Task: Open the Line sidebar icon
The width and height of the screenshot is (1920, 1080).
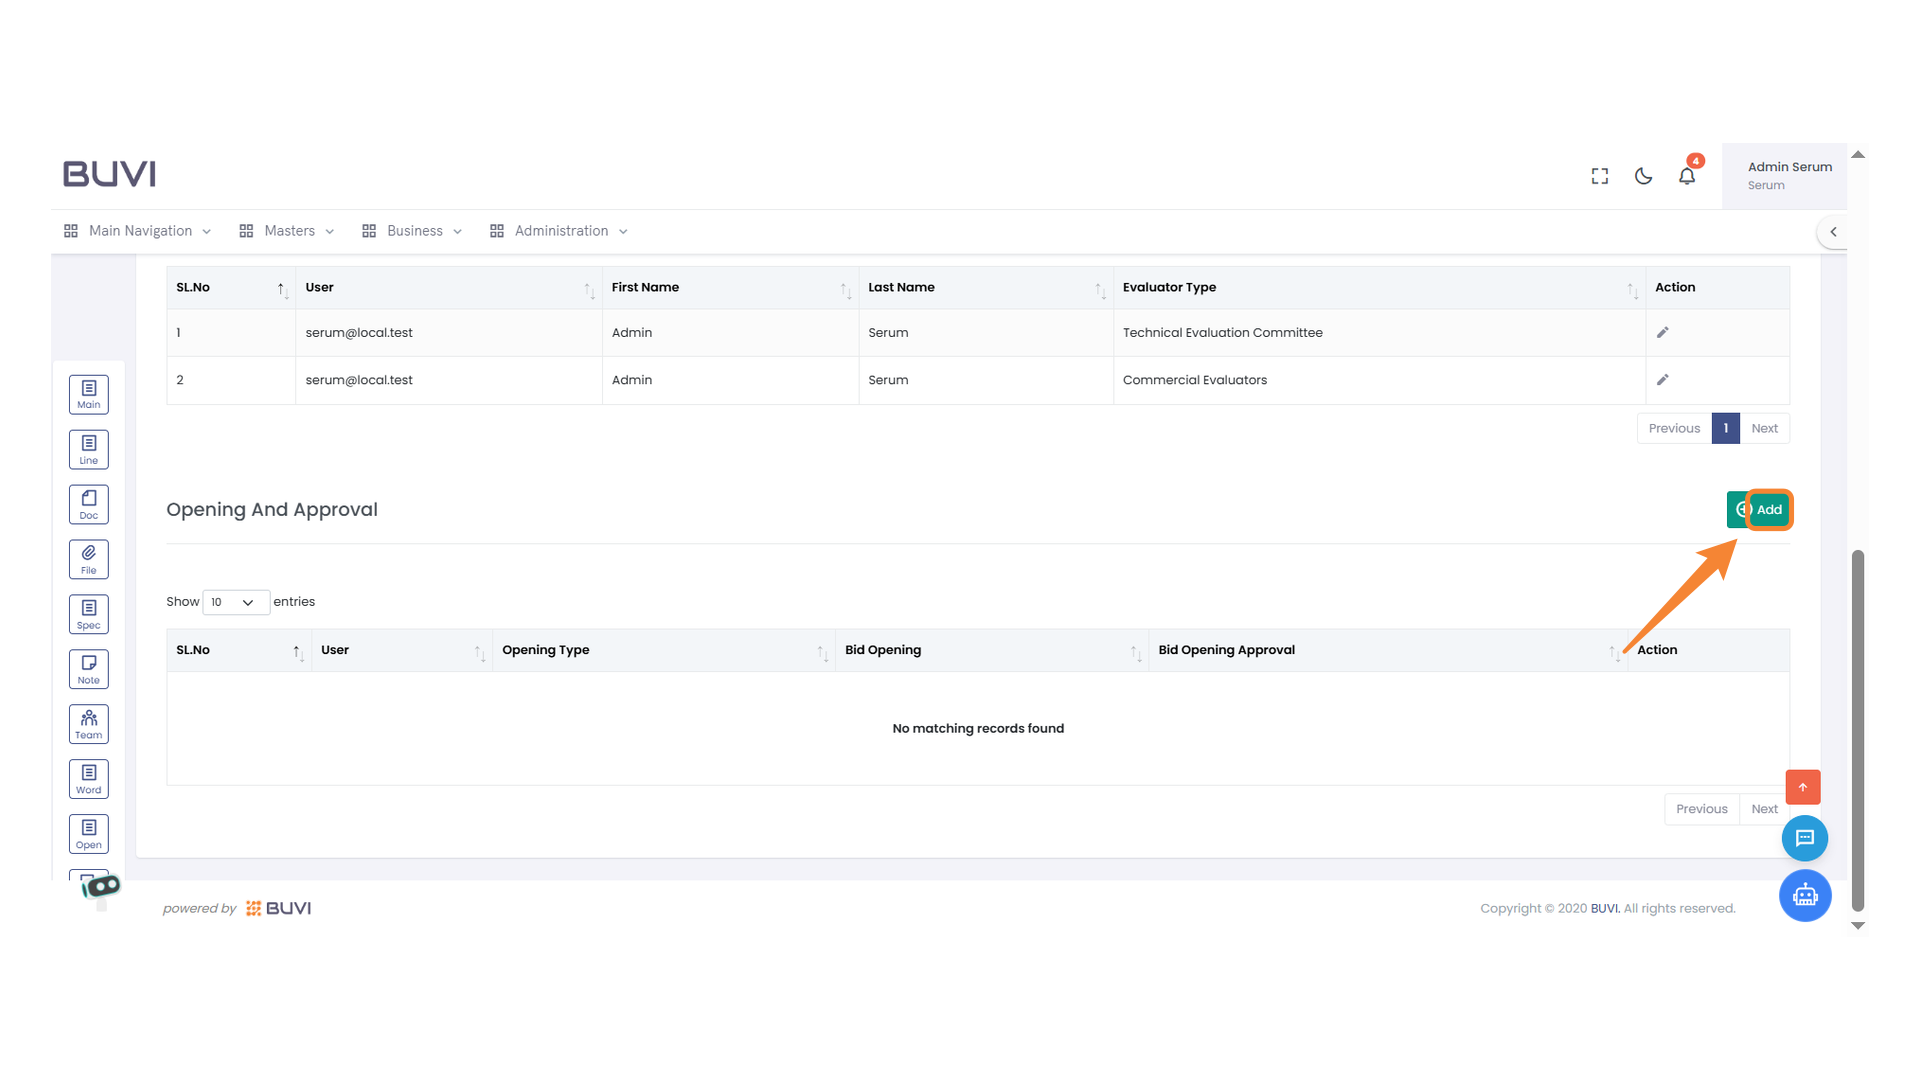Action: [x=88, y=449]
